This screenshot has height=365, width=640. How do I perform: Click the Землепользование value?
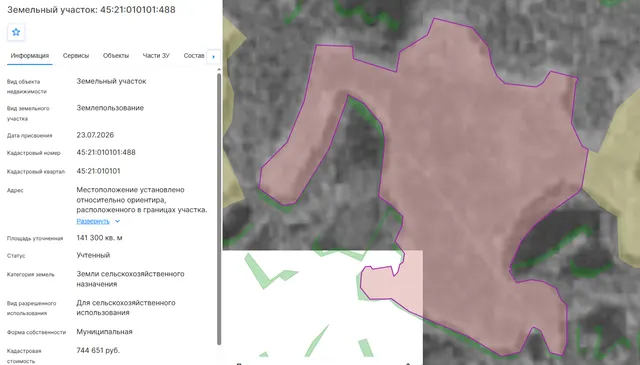pos(110,108)
